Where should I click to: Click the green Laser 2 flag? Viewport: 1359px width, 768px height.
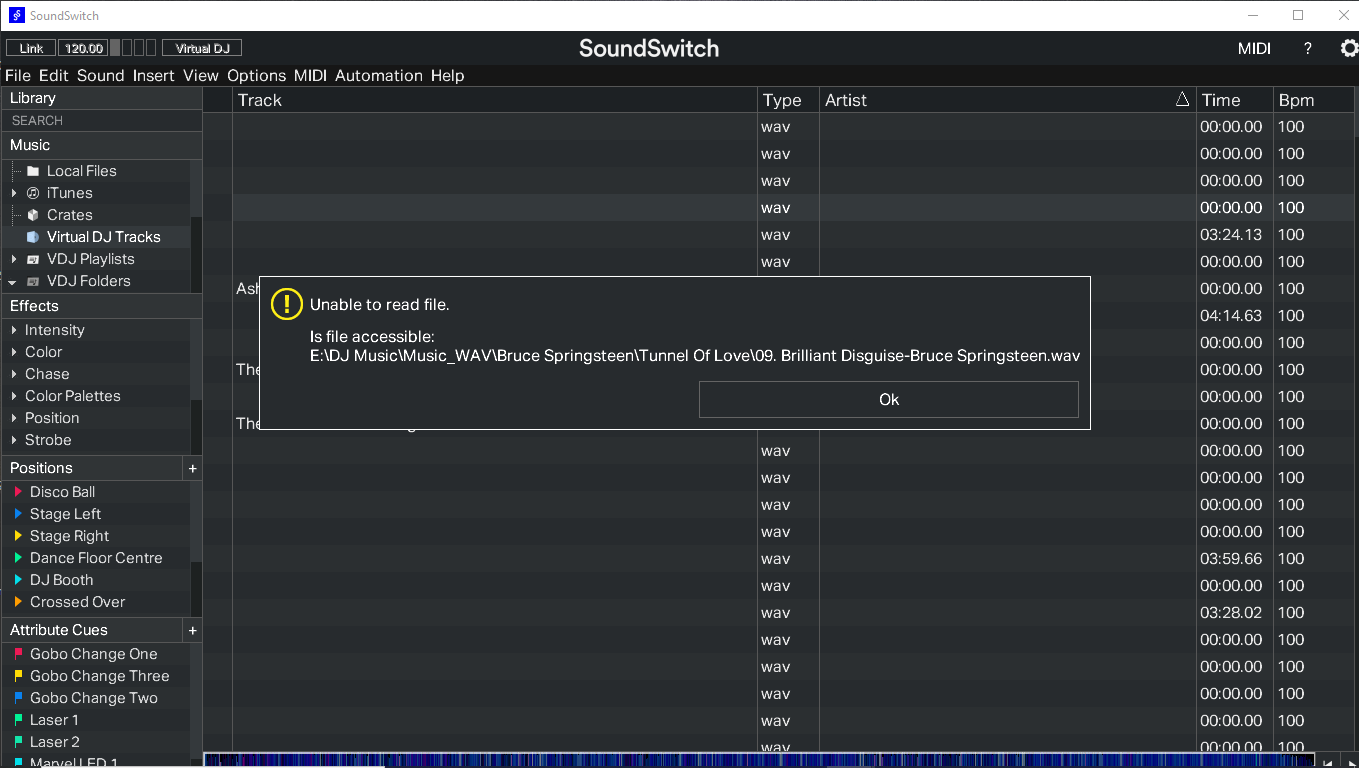click(x=18, y=741)
